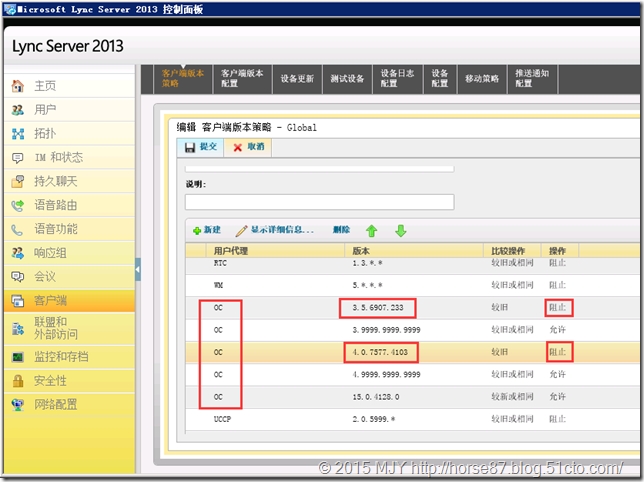Click the lock icon beside 安全性
Image resolution: width=644 pixels, height=482 pixels.
tap(18, 381)
